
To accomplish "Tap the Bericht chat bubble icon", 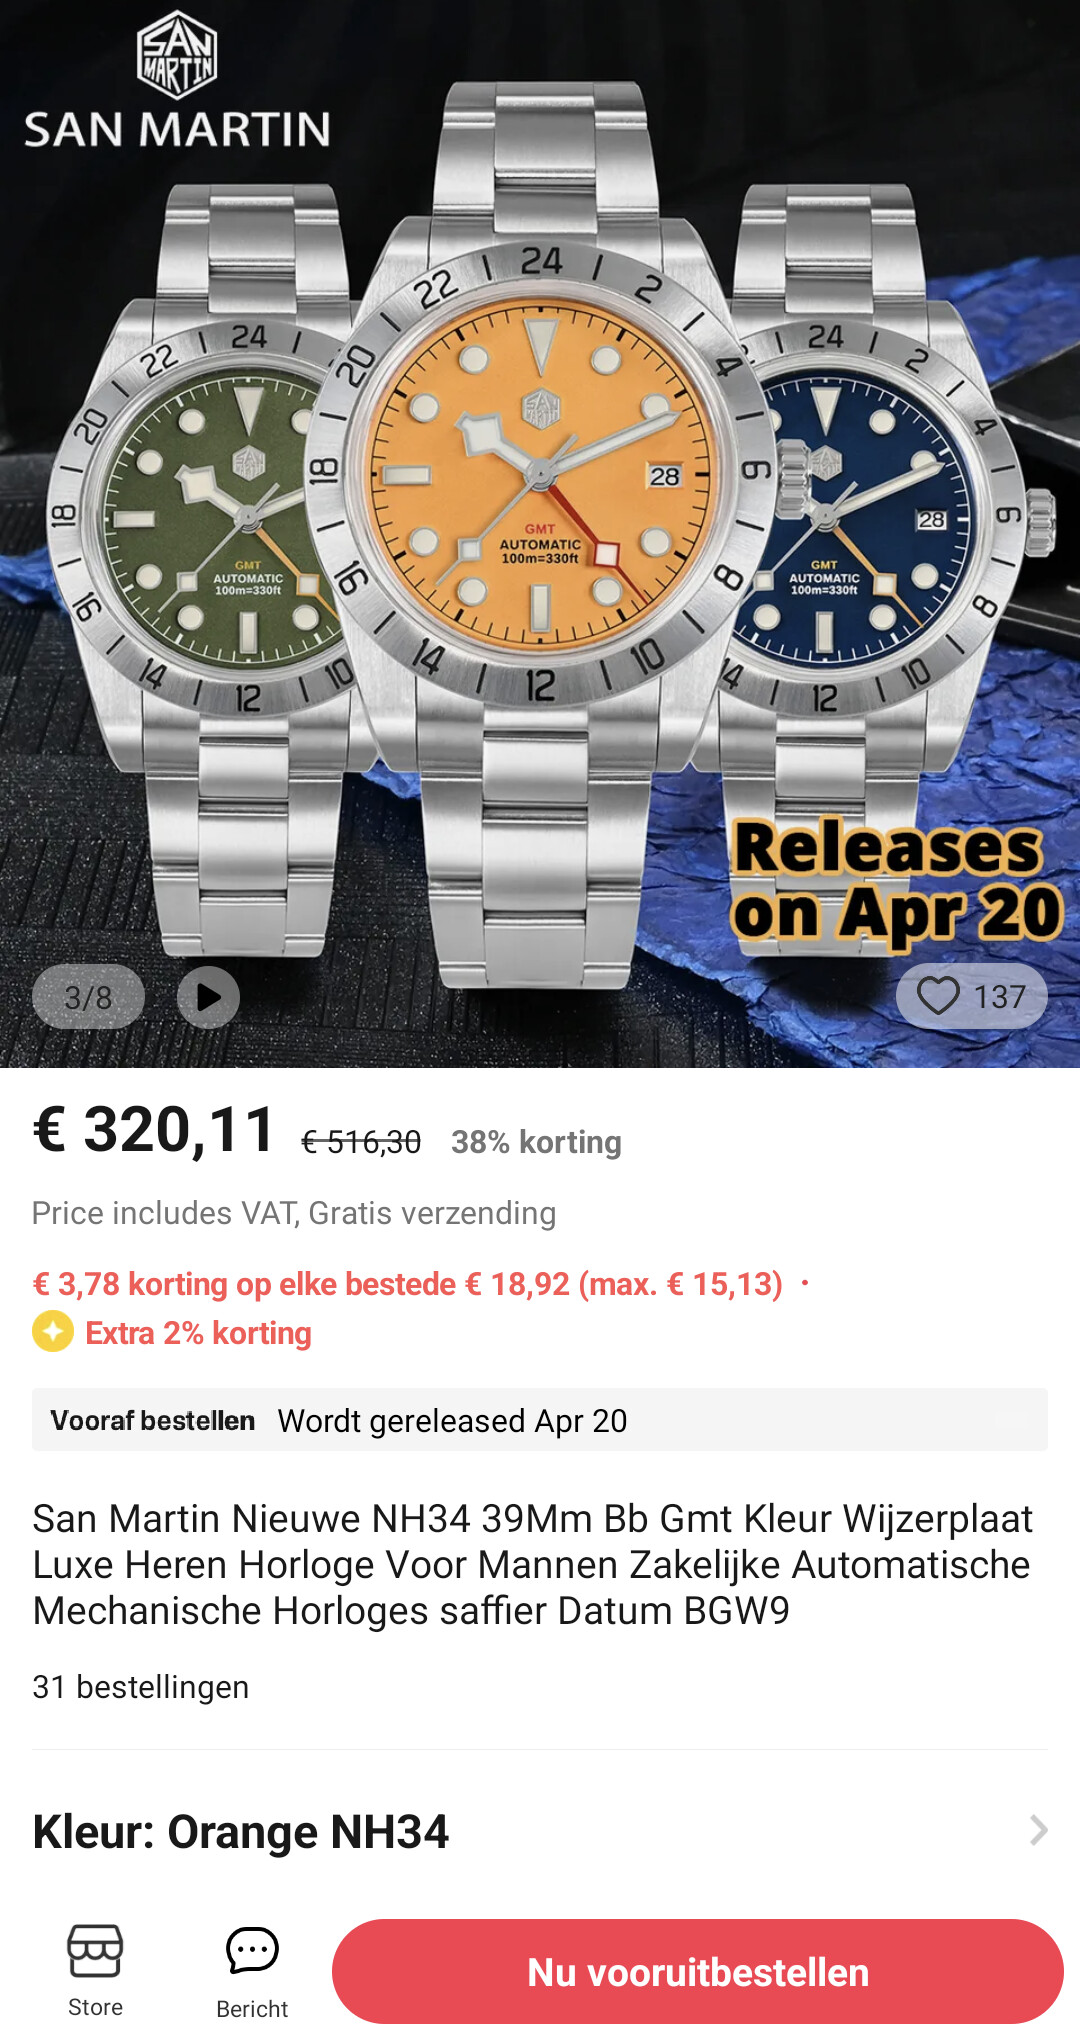I will pyautogui.click(x=252, y=1951).
